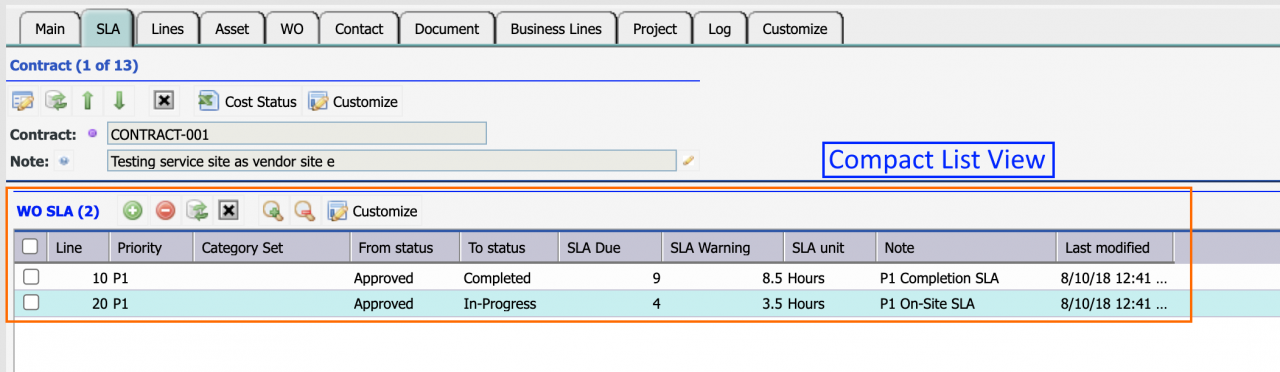Open the Business Lines tab

[556, 29]
